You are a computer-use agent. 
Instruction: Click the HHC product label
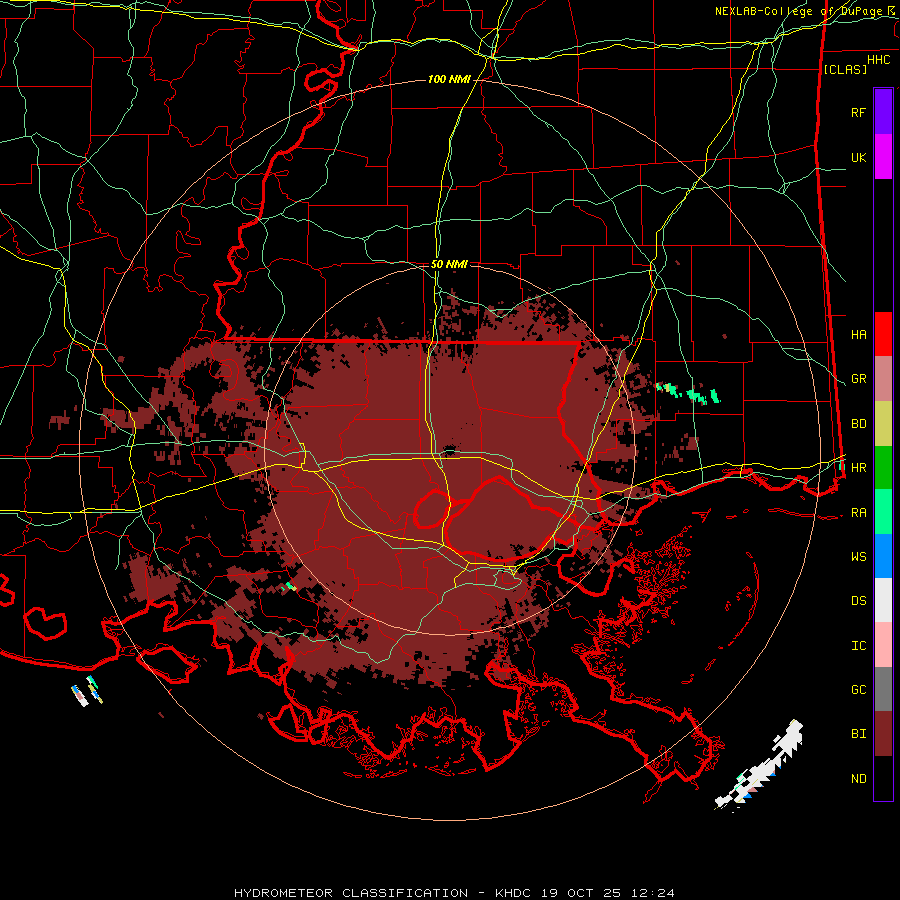(x=878, y=60)
